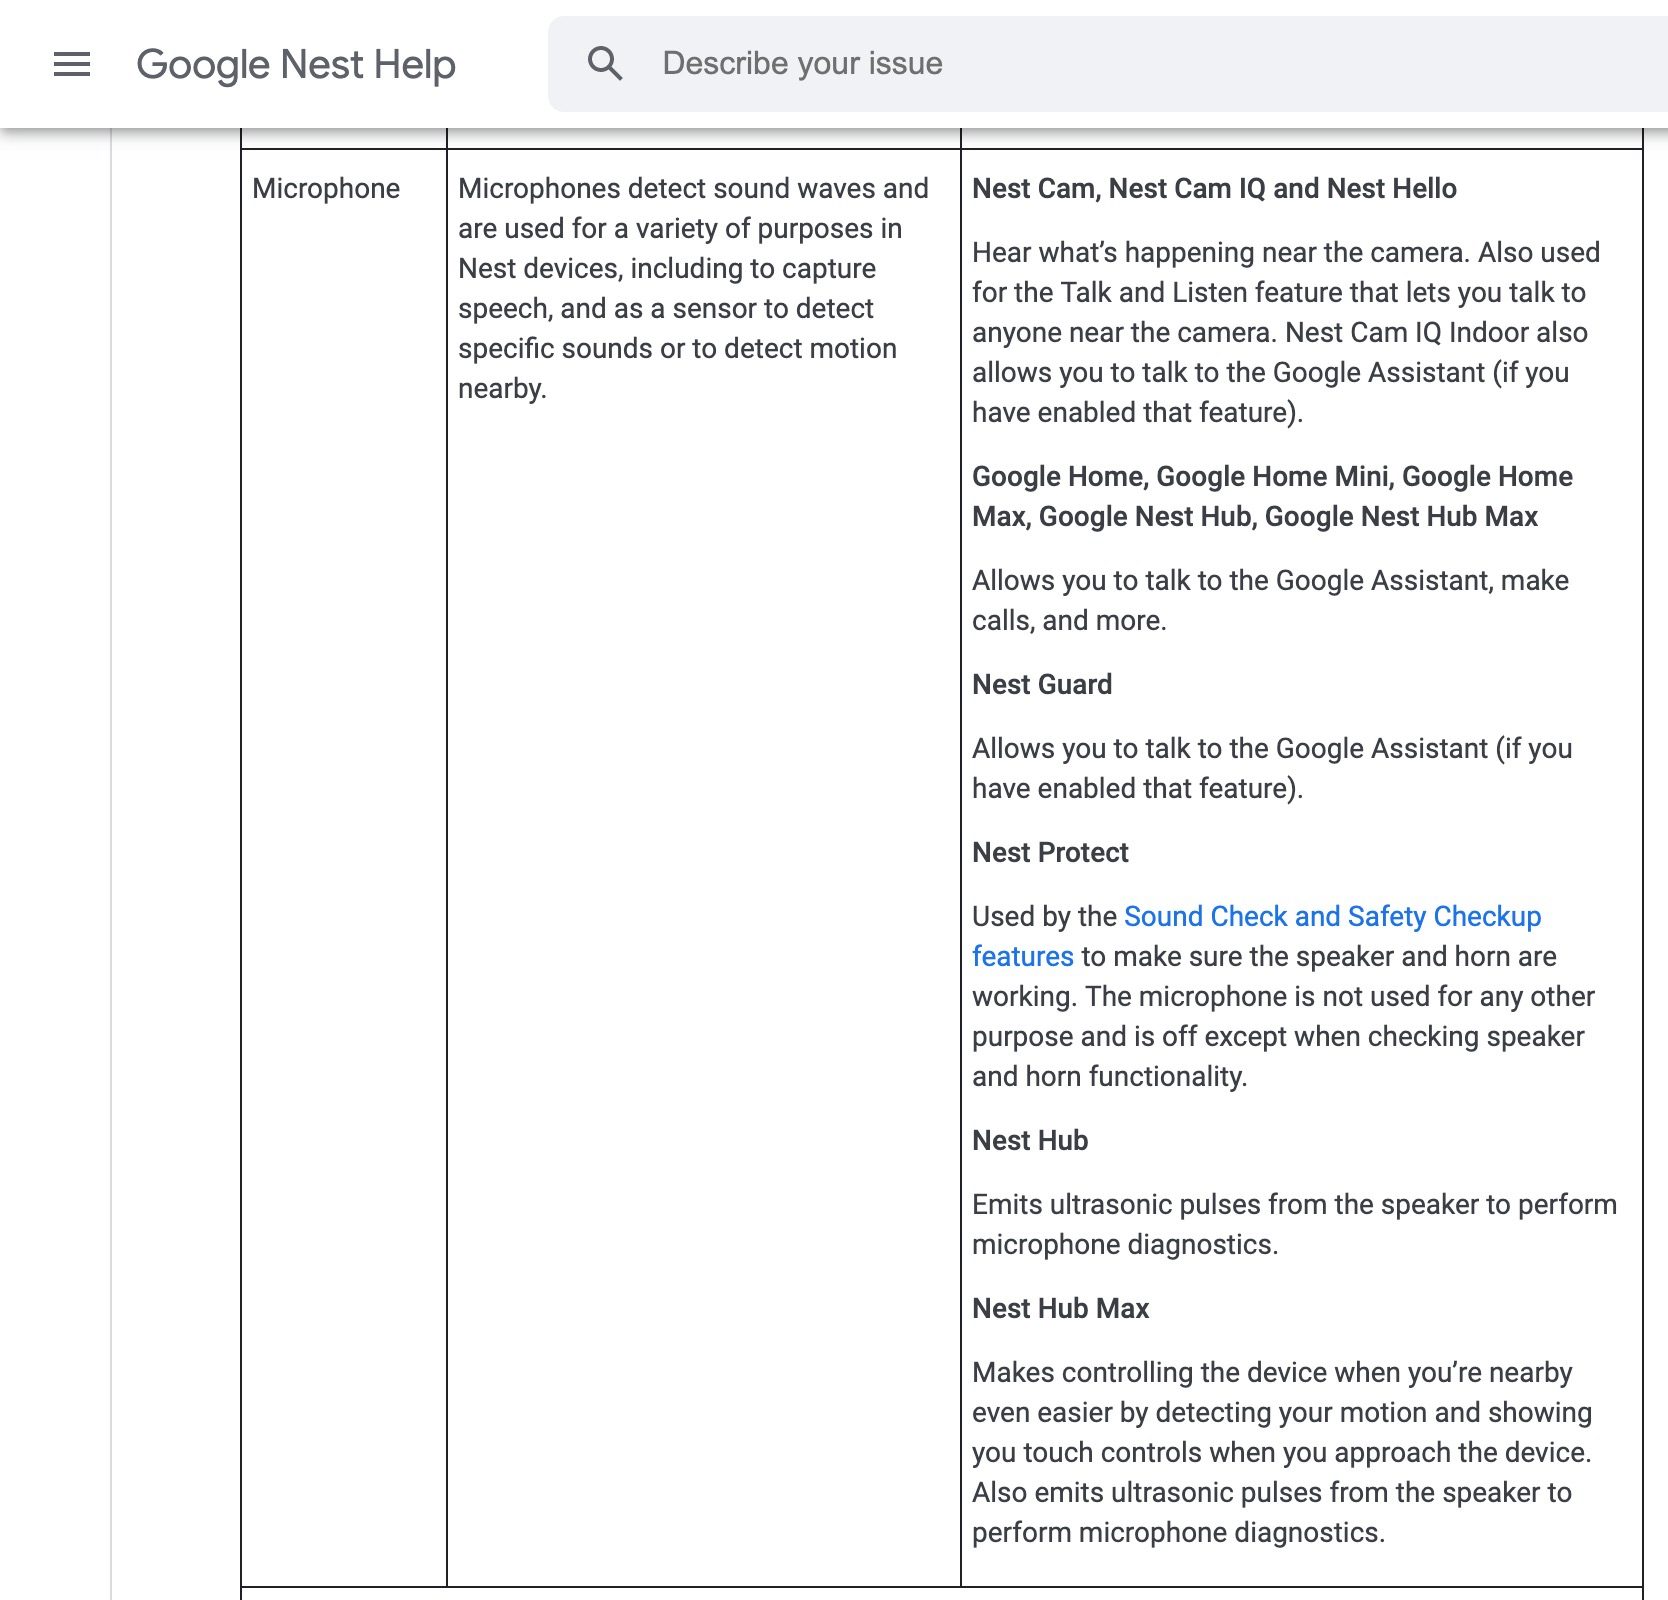Click the Nest Hub Max heading
Viewport: 1668px width, 1600px height.
click(1061, 1308)
